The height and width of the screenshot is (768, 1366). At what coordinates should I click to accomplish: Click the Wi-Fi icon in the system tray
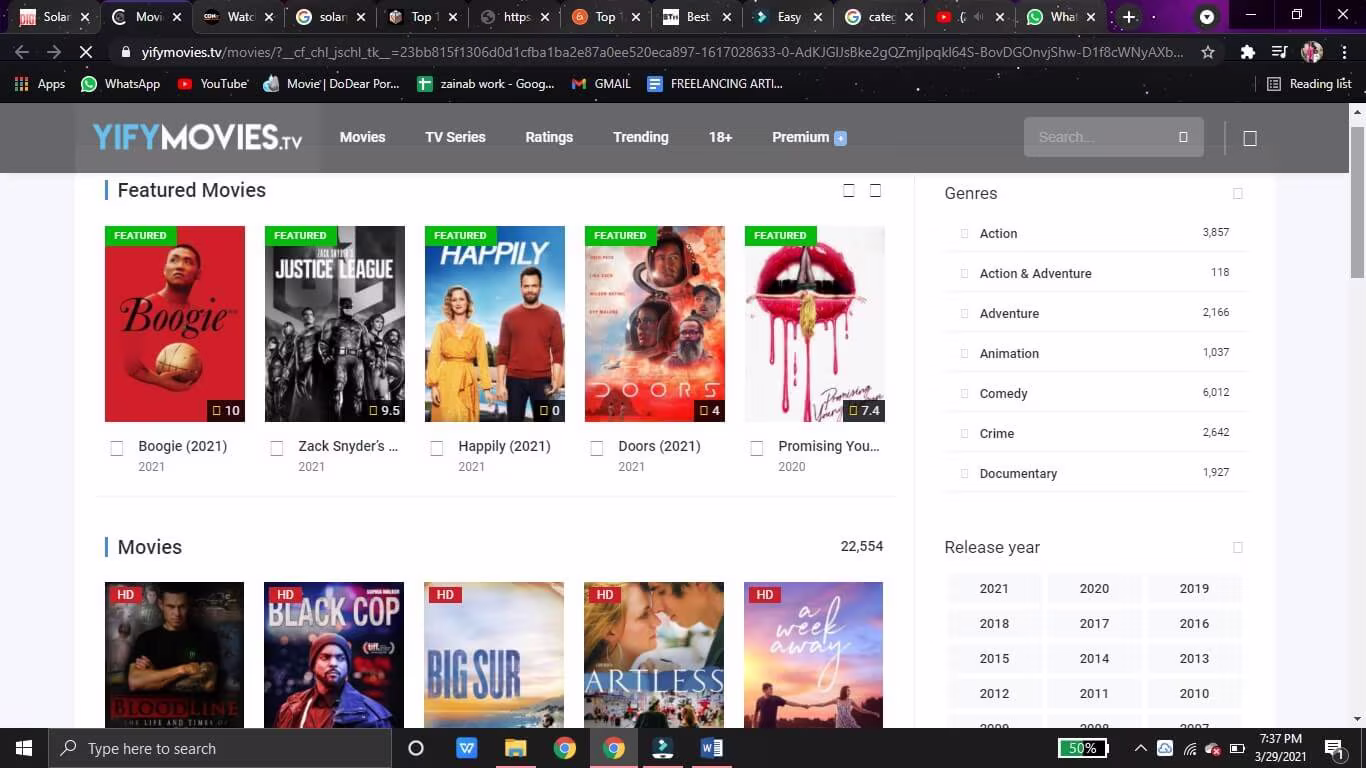(1190, 748)
